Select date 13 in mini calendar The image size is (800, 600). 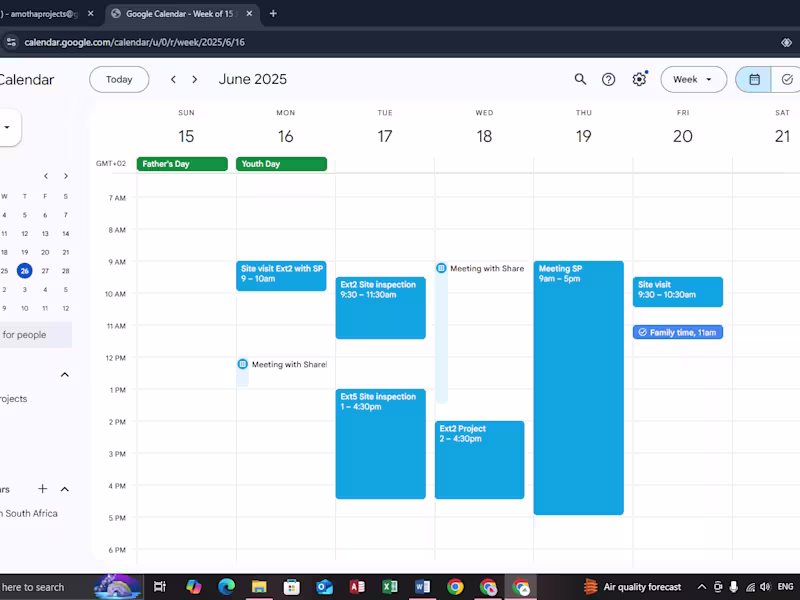point(45,234)
